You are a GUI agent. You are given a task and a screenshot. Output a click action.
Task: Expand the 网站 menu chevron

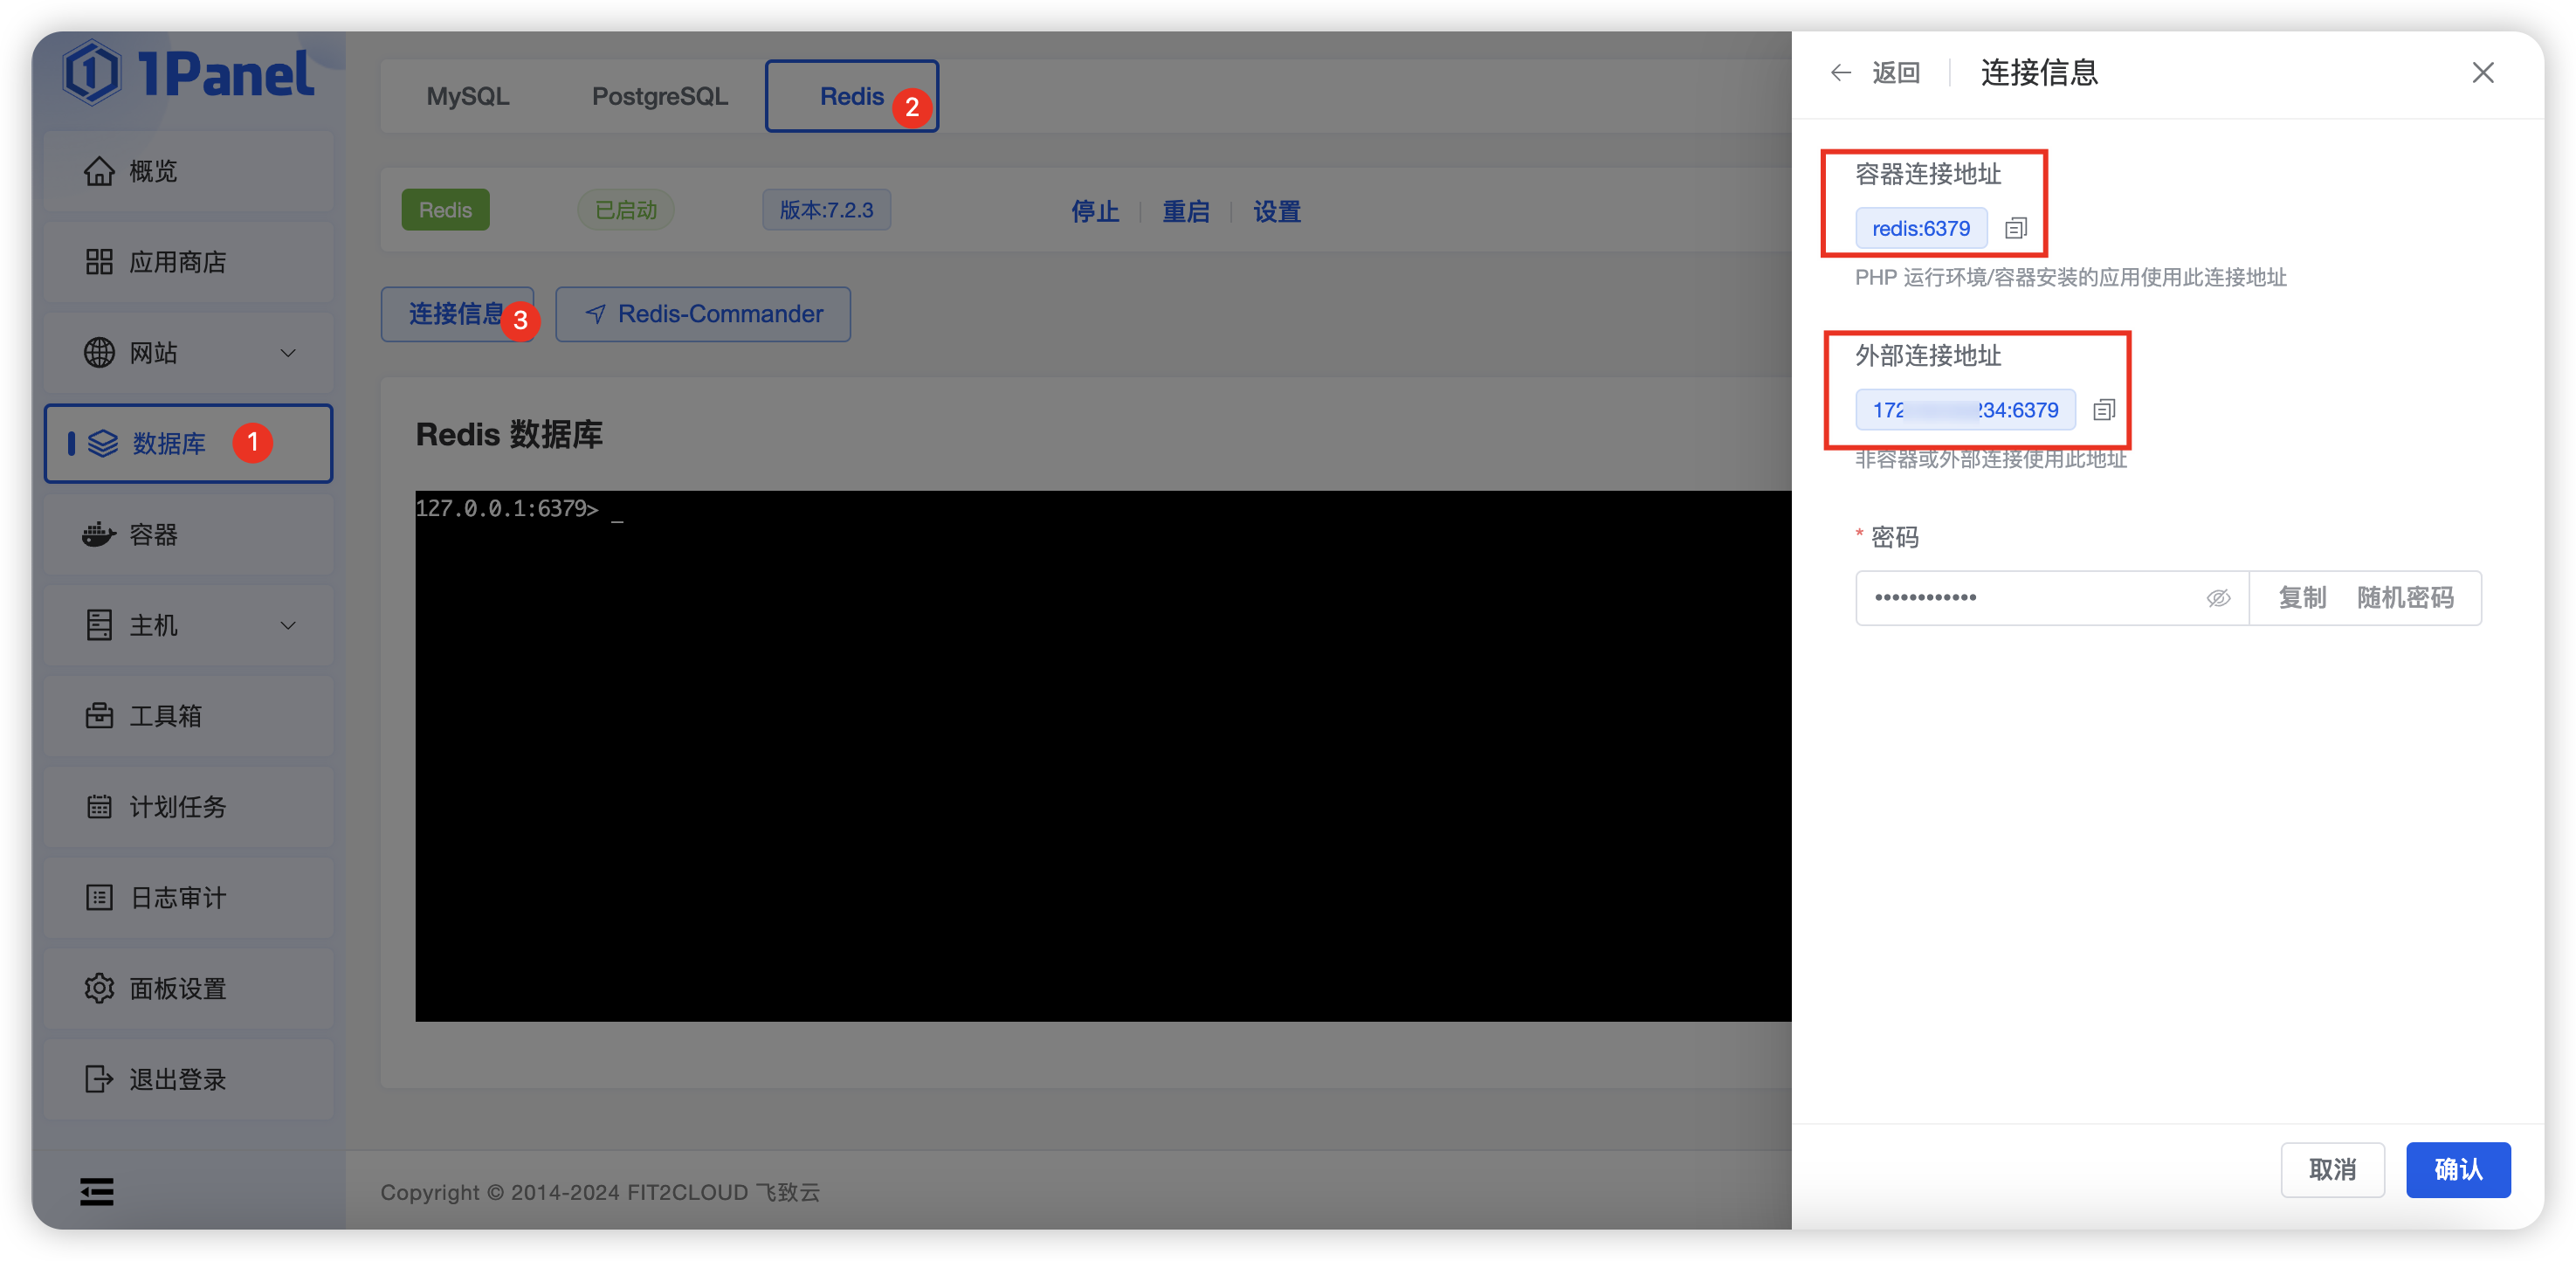(x=288, y=353)
